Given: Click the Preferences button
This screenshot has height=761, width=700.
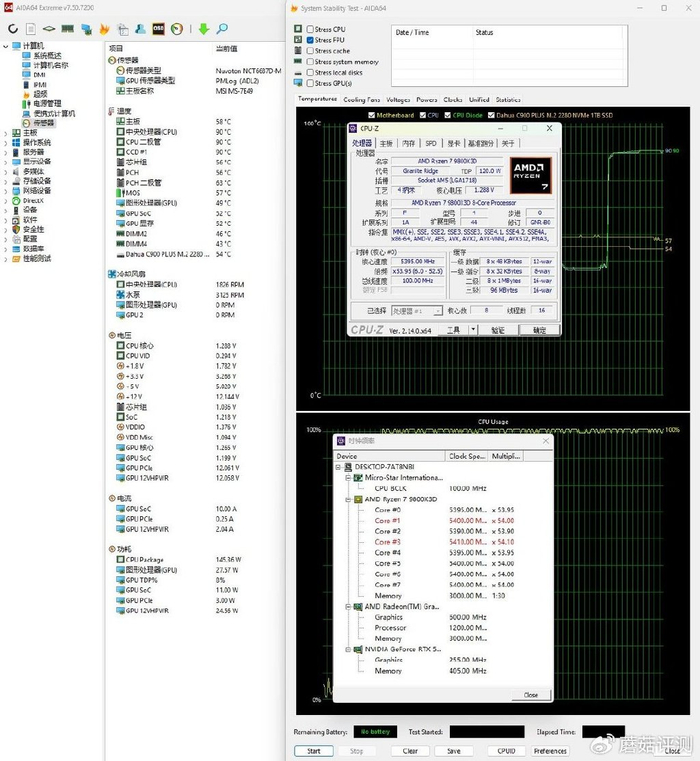Looking at the screenshot, I should click(550, 750).
